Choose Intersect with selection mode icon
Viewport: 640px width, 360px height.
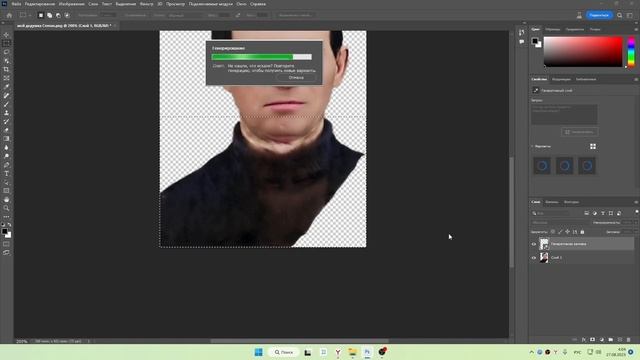tap(67, 15)
